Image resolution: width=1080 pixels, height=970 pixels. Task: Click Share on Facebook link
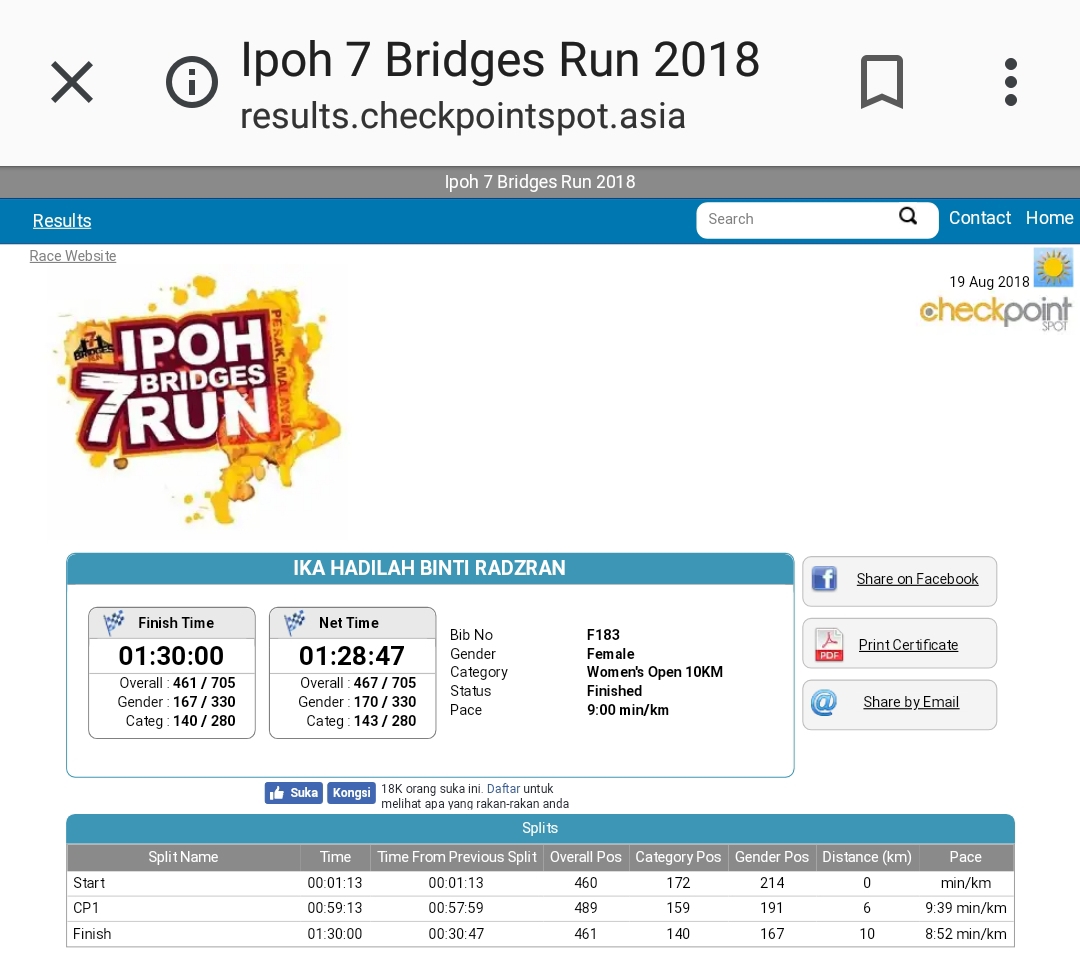click(917, 579)
